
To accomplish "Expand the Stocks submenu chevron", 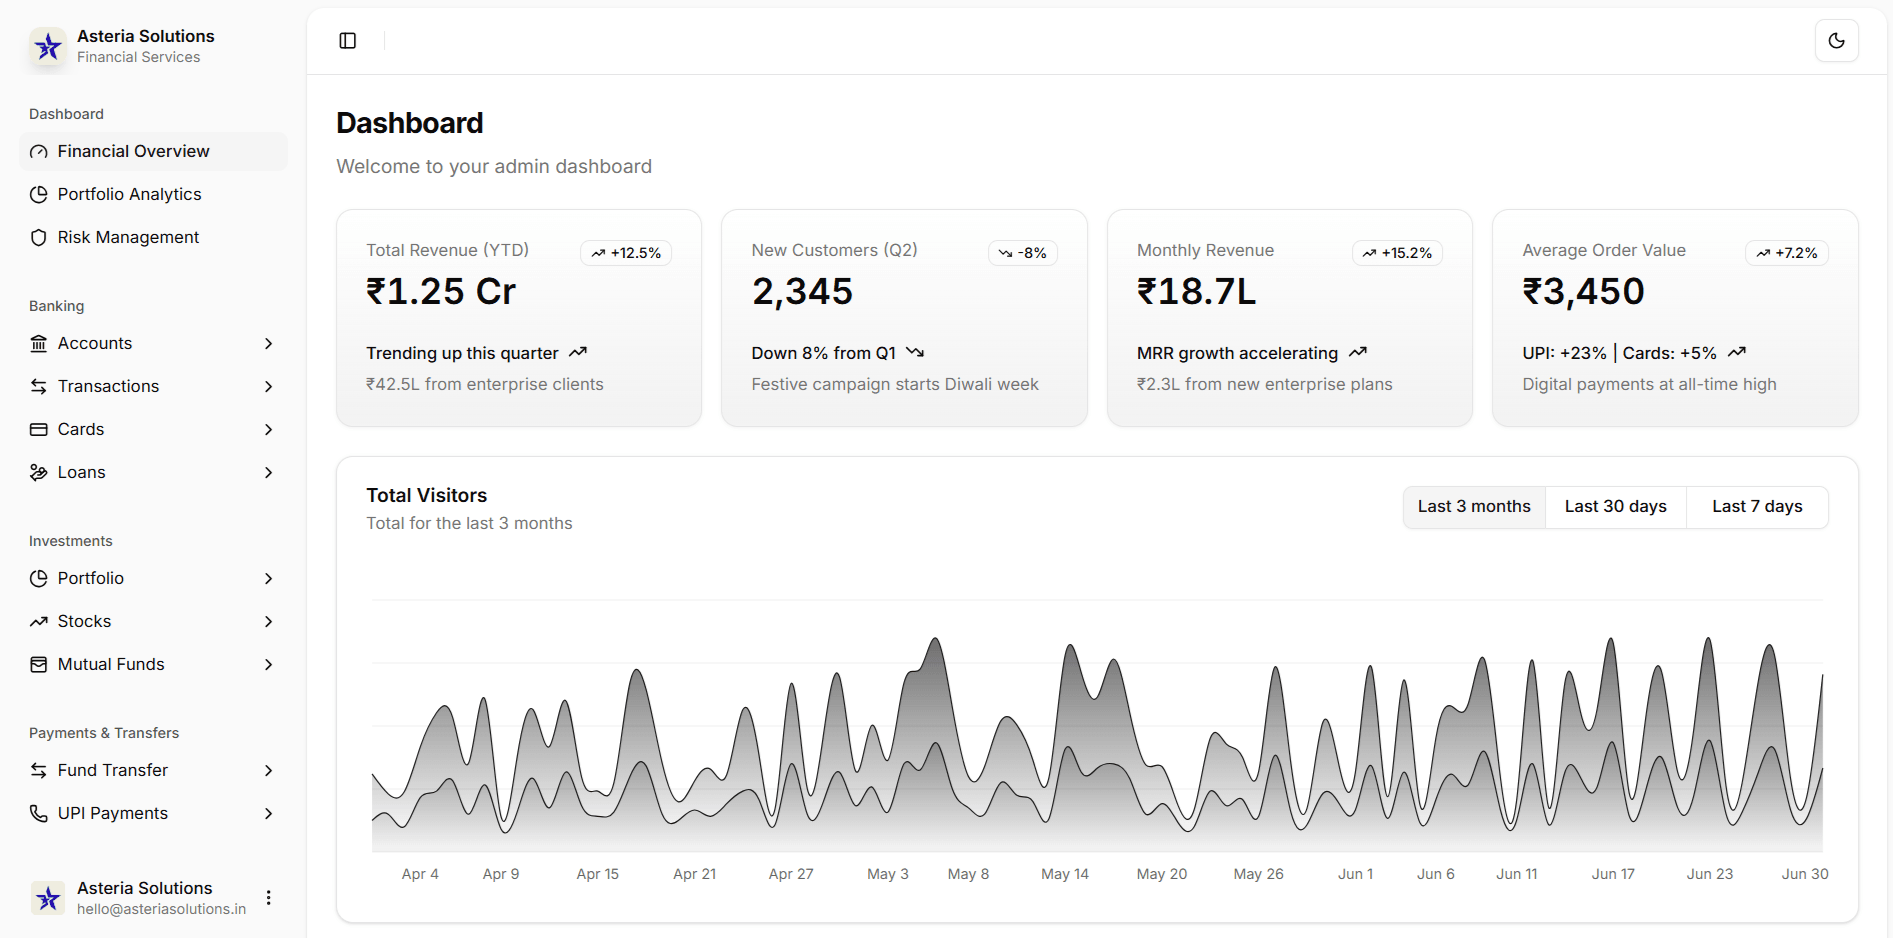I will click(268, 622).
